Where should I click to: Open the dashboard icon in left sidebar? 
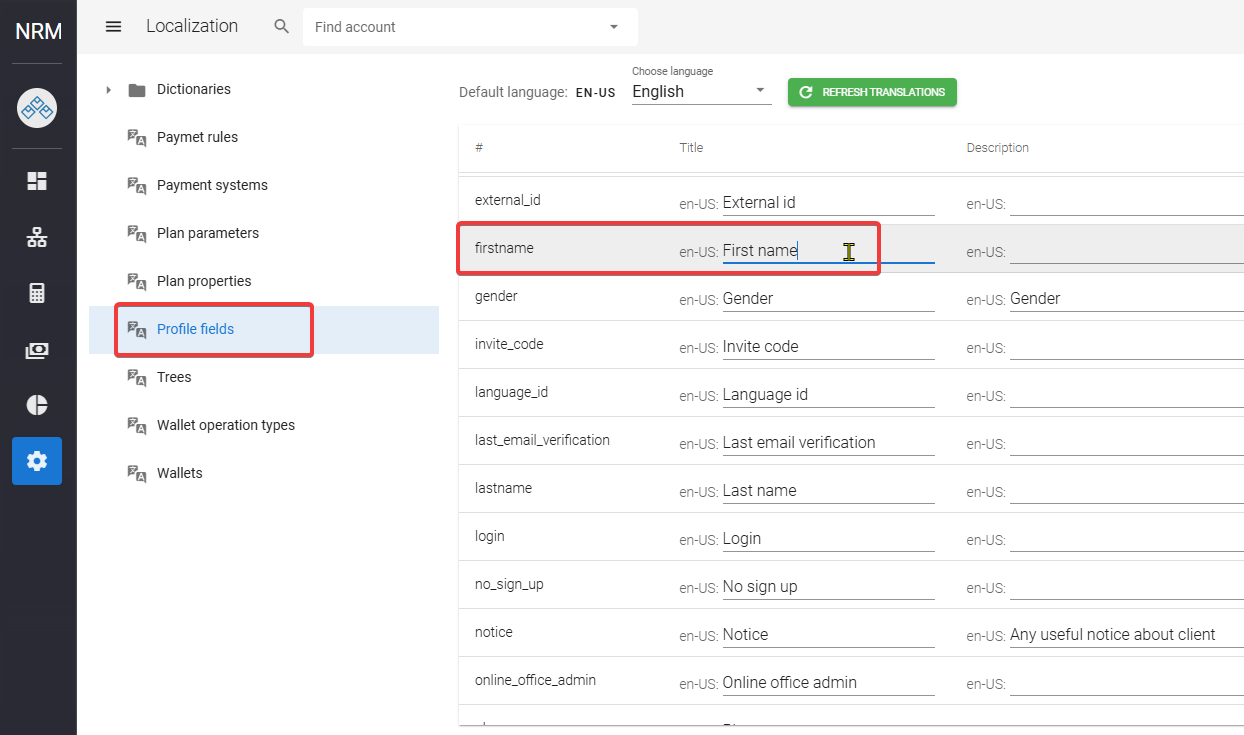click(37, 181)
